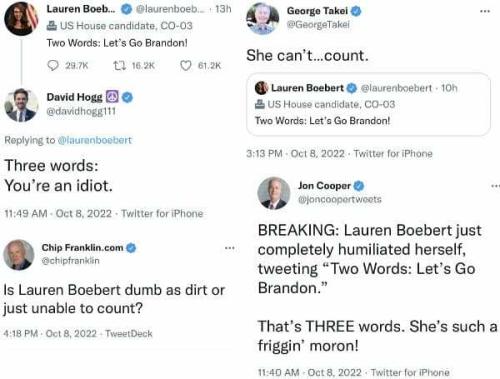The width and height of the screenshot is (500, 379).
Task: Click George Takei's verified checkmark
Action: (356, 11)
